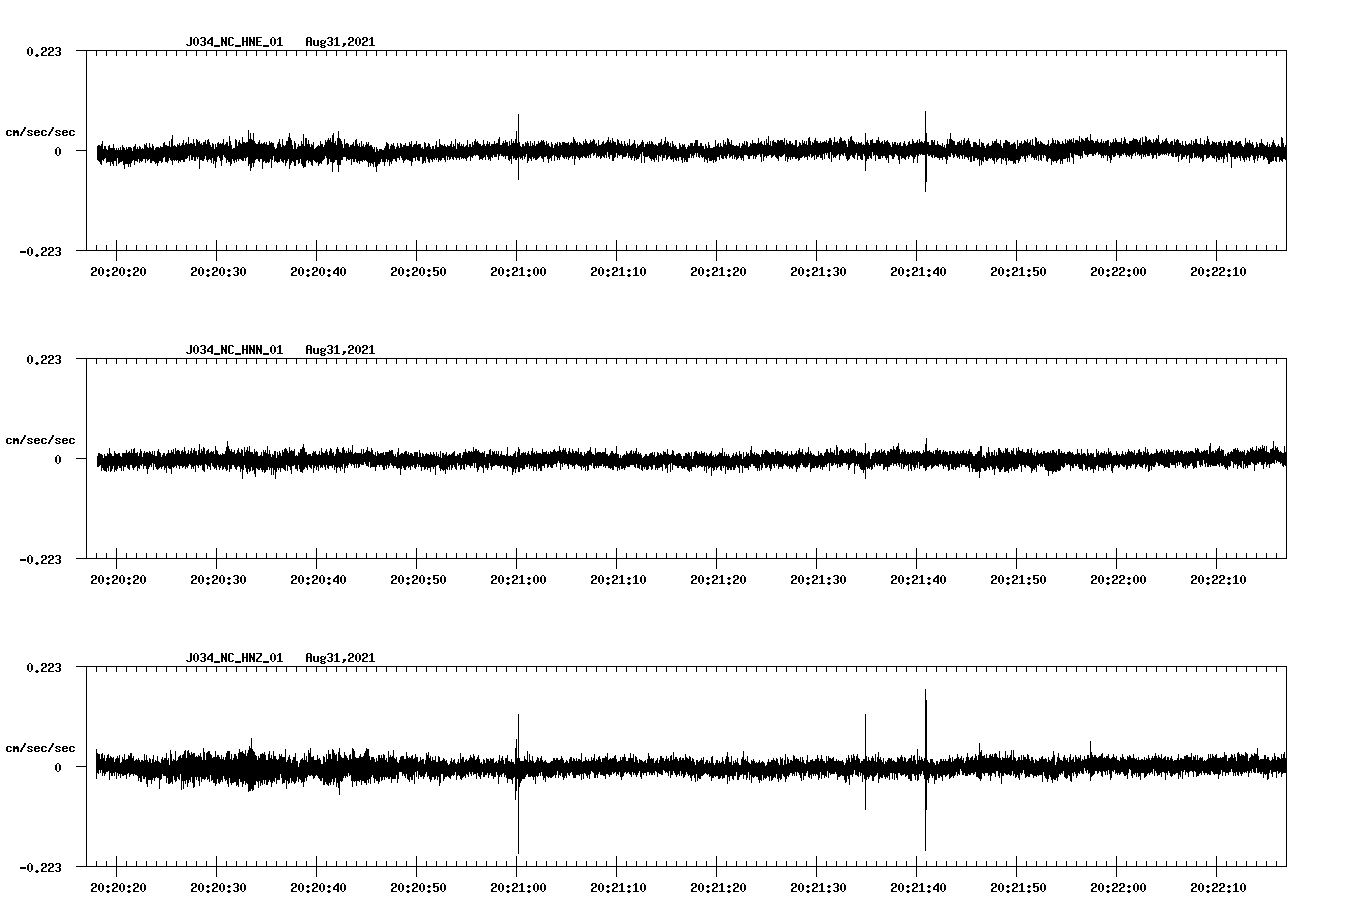
Task: Click the 20:21:30 time label under the HNN plot
Action: (818, 579)
